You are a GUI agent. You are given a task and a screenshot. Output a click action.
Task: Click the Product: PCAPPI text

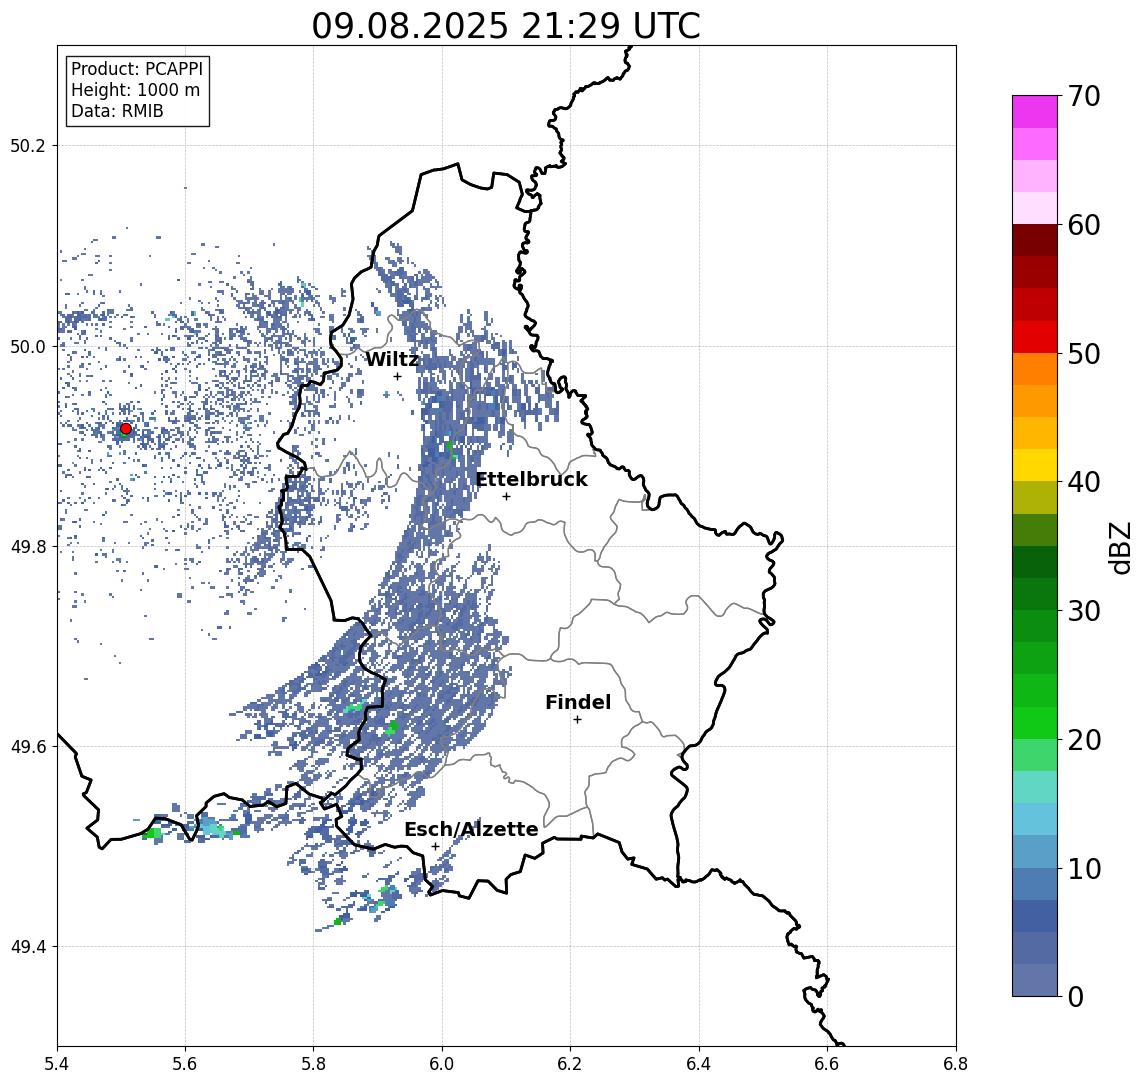[137, 69]
